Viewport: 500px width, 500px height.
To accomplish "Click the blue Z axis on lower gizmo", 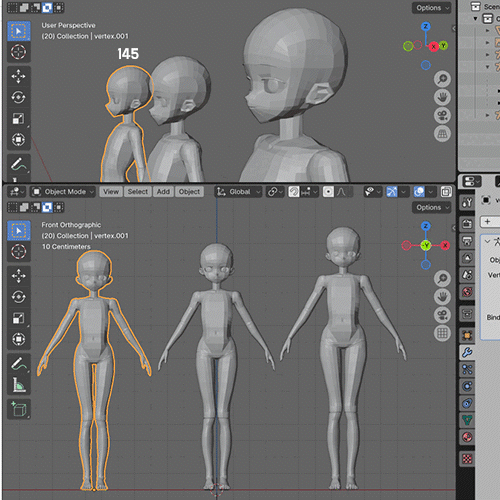I will point(426,226).
